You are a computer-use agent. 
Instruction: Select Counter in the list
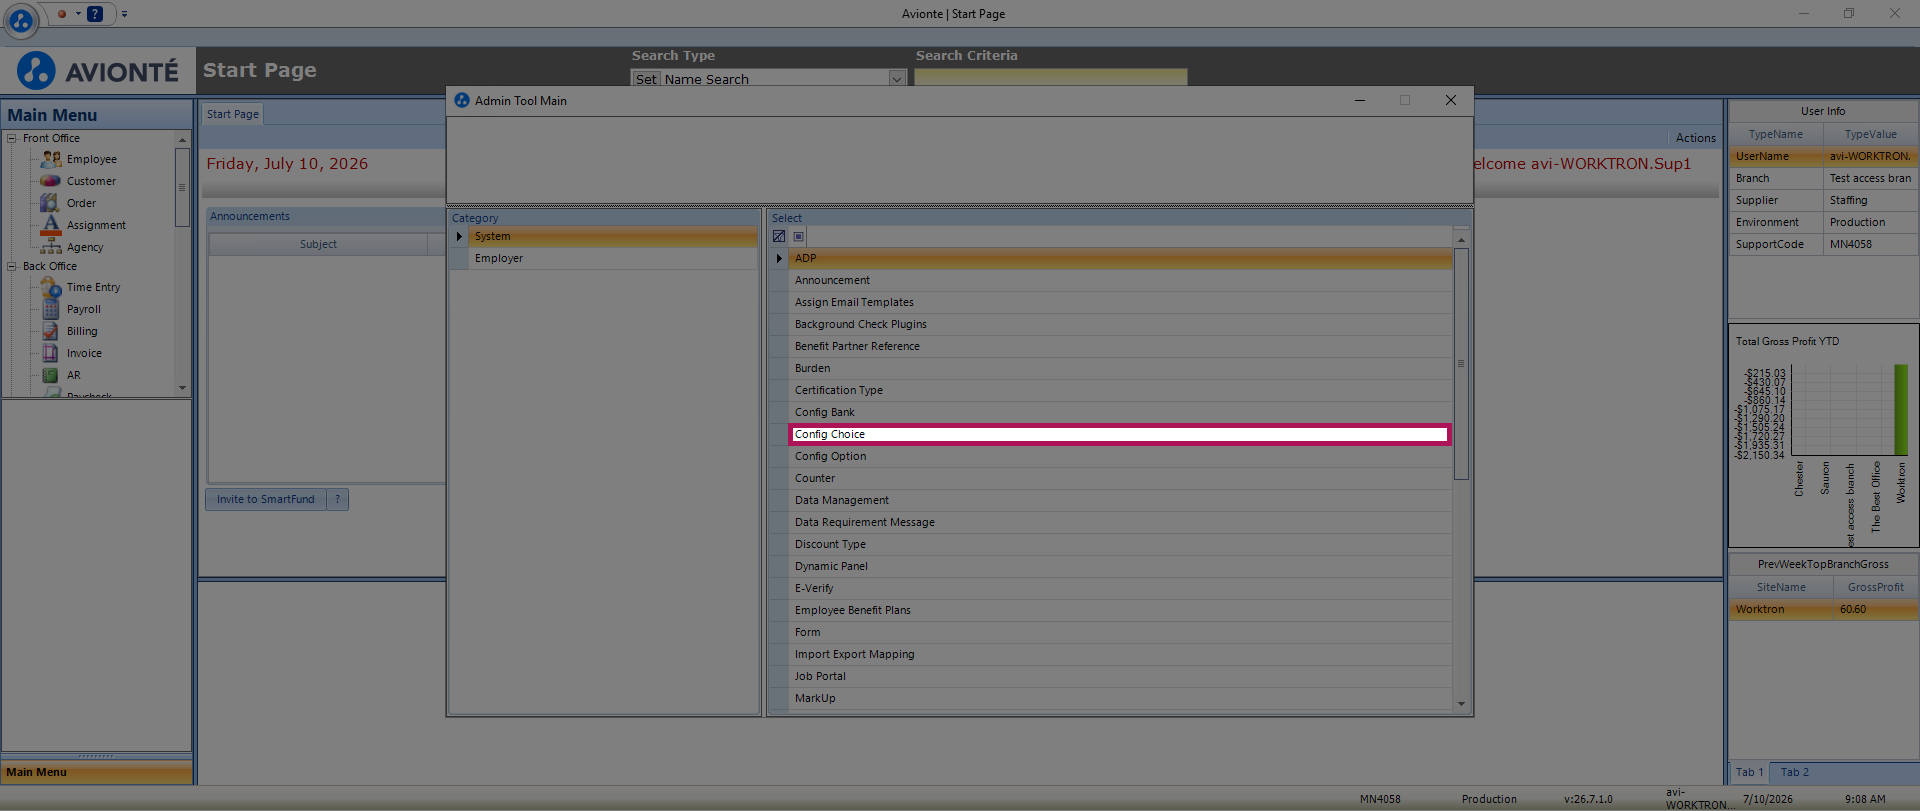(x=1120, y=479)
